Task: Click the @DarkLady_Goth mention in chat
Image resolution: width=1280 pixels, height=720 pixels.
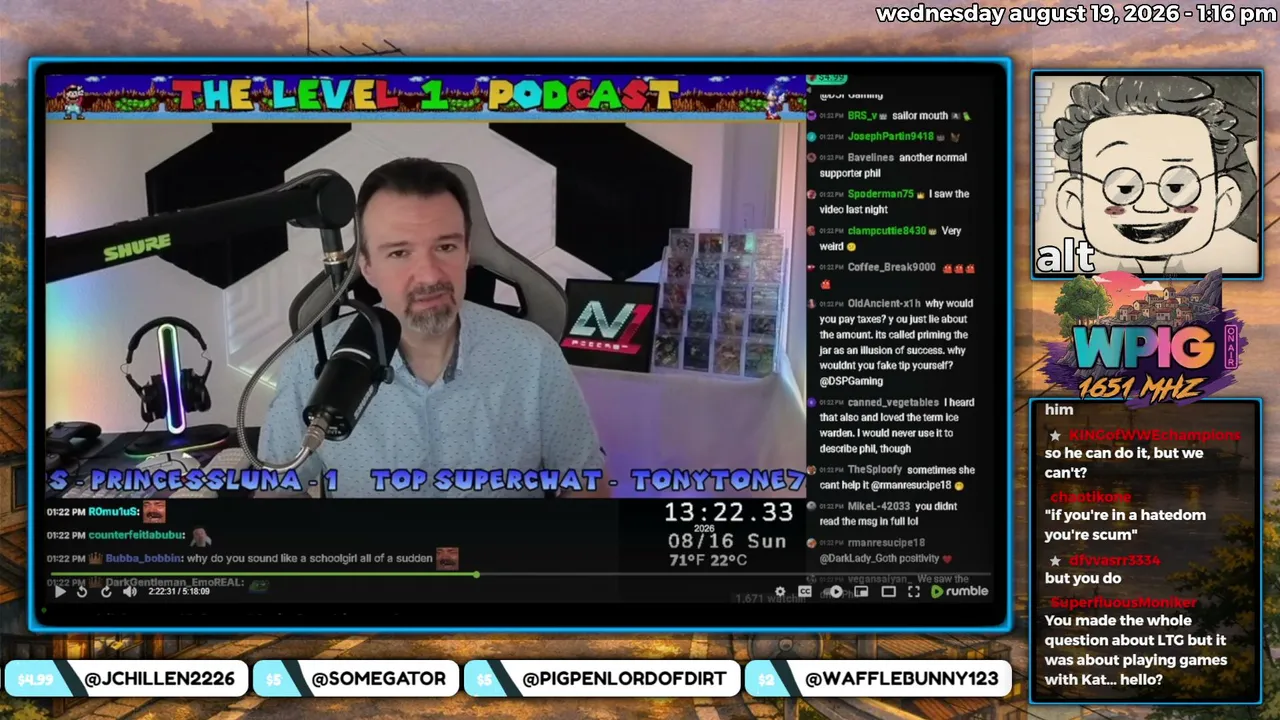Action: [858, 559]
